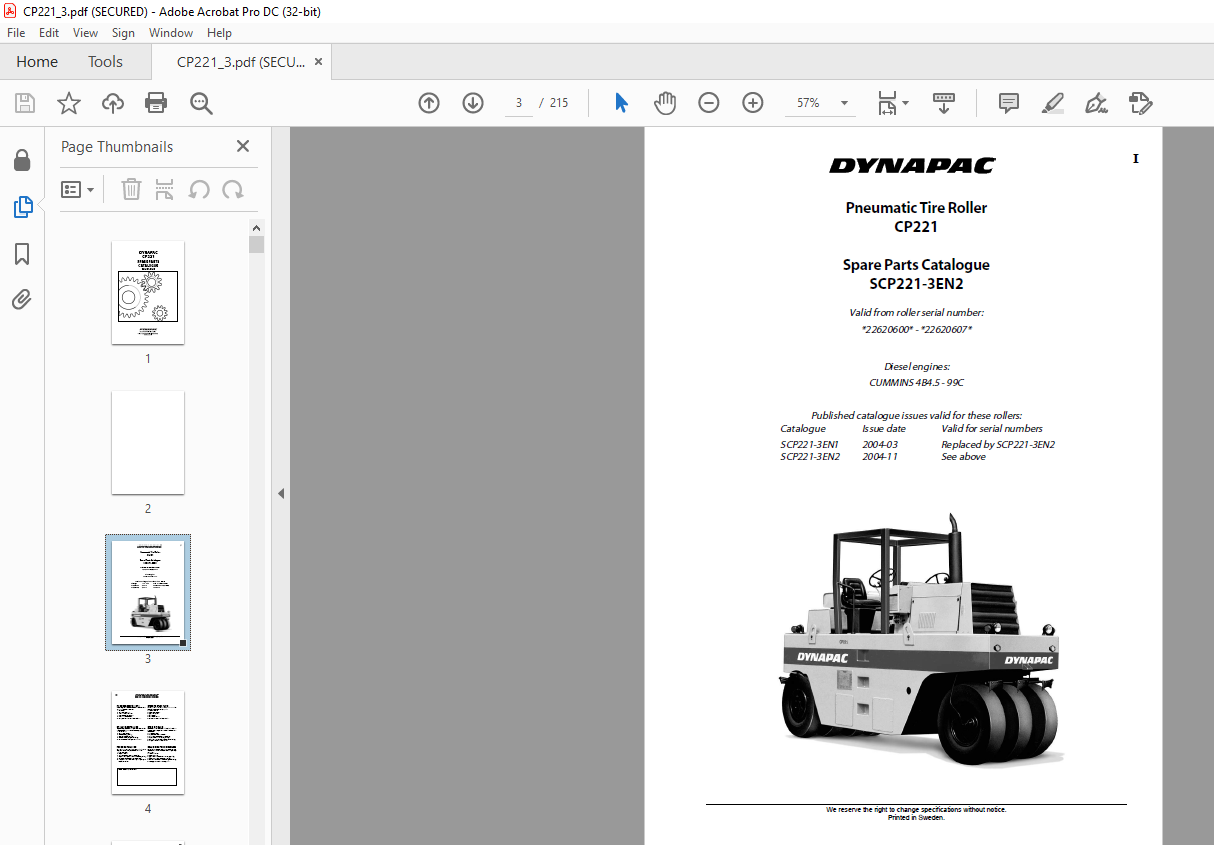
Task: Open the Bookmarks panel
Action: tap(22, 254)
